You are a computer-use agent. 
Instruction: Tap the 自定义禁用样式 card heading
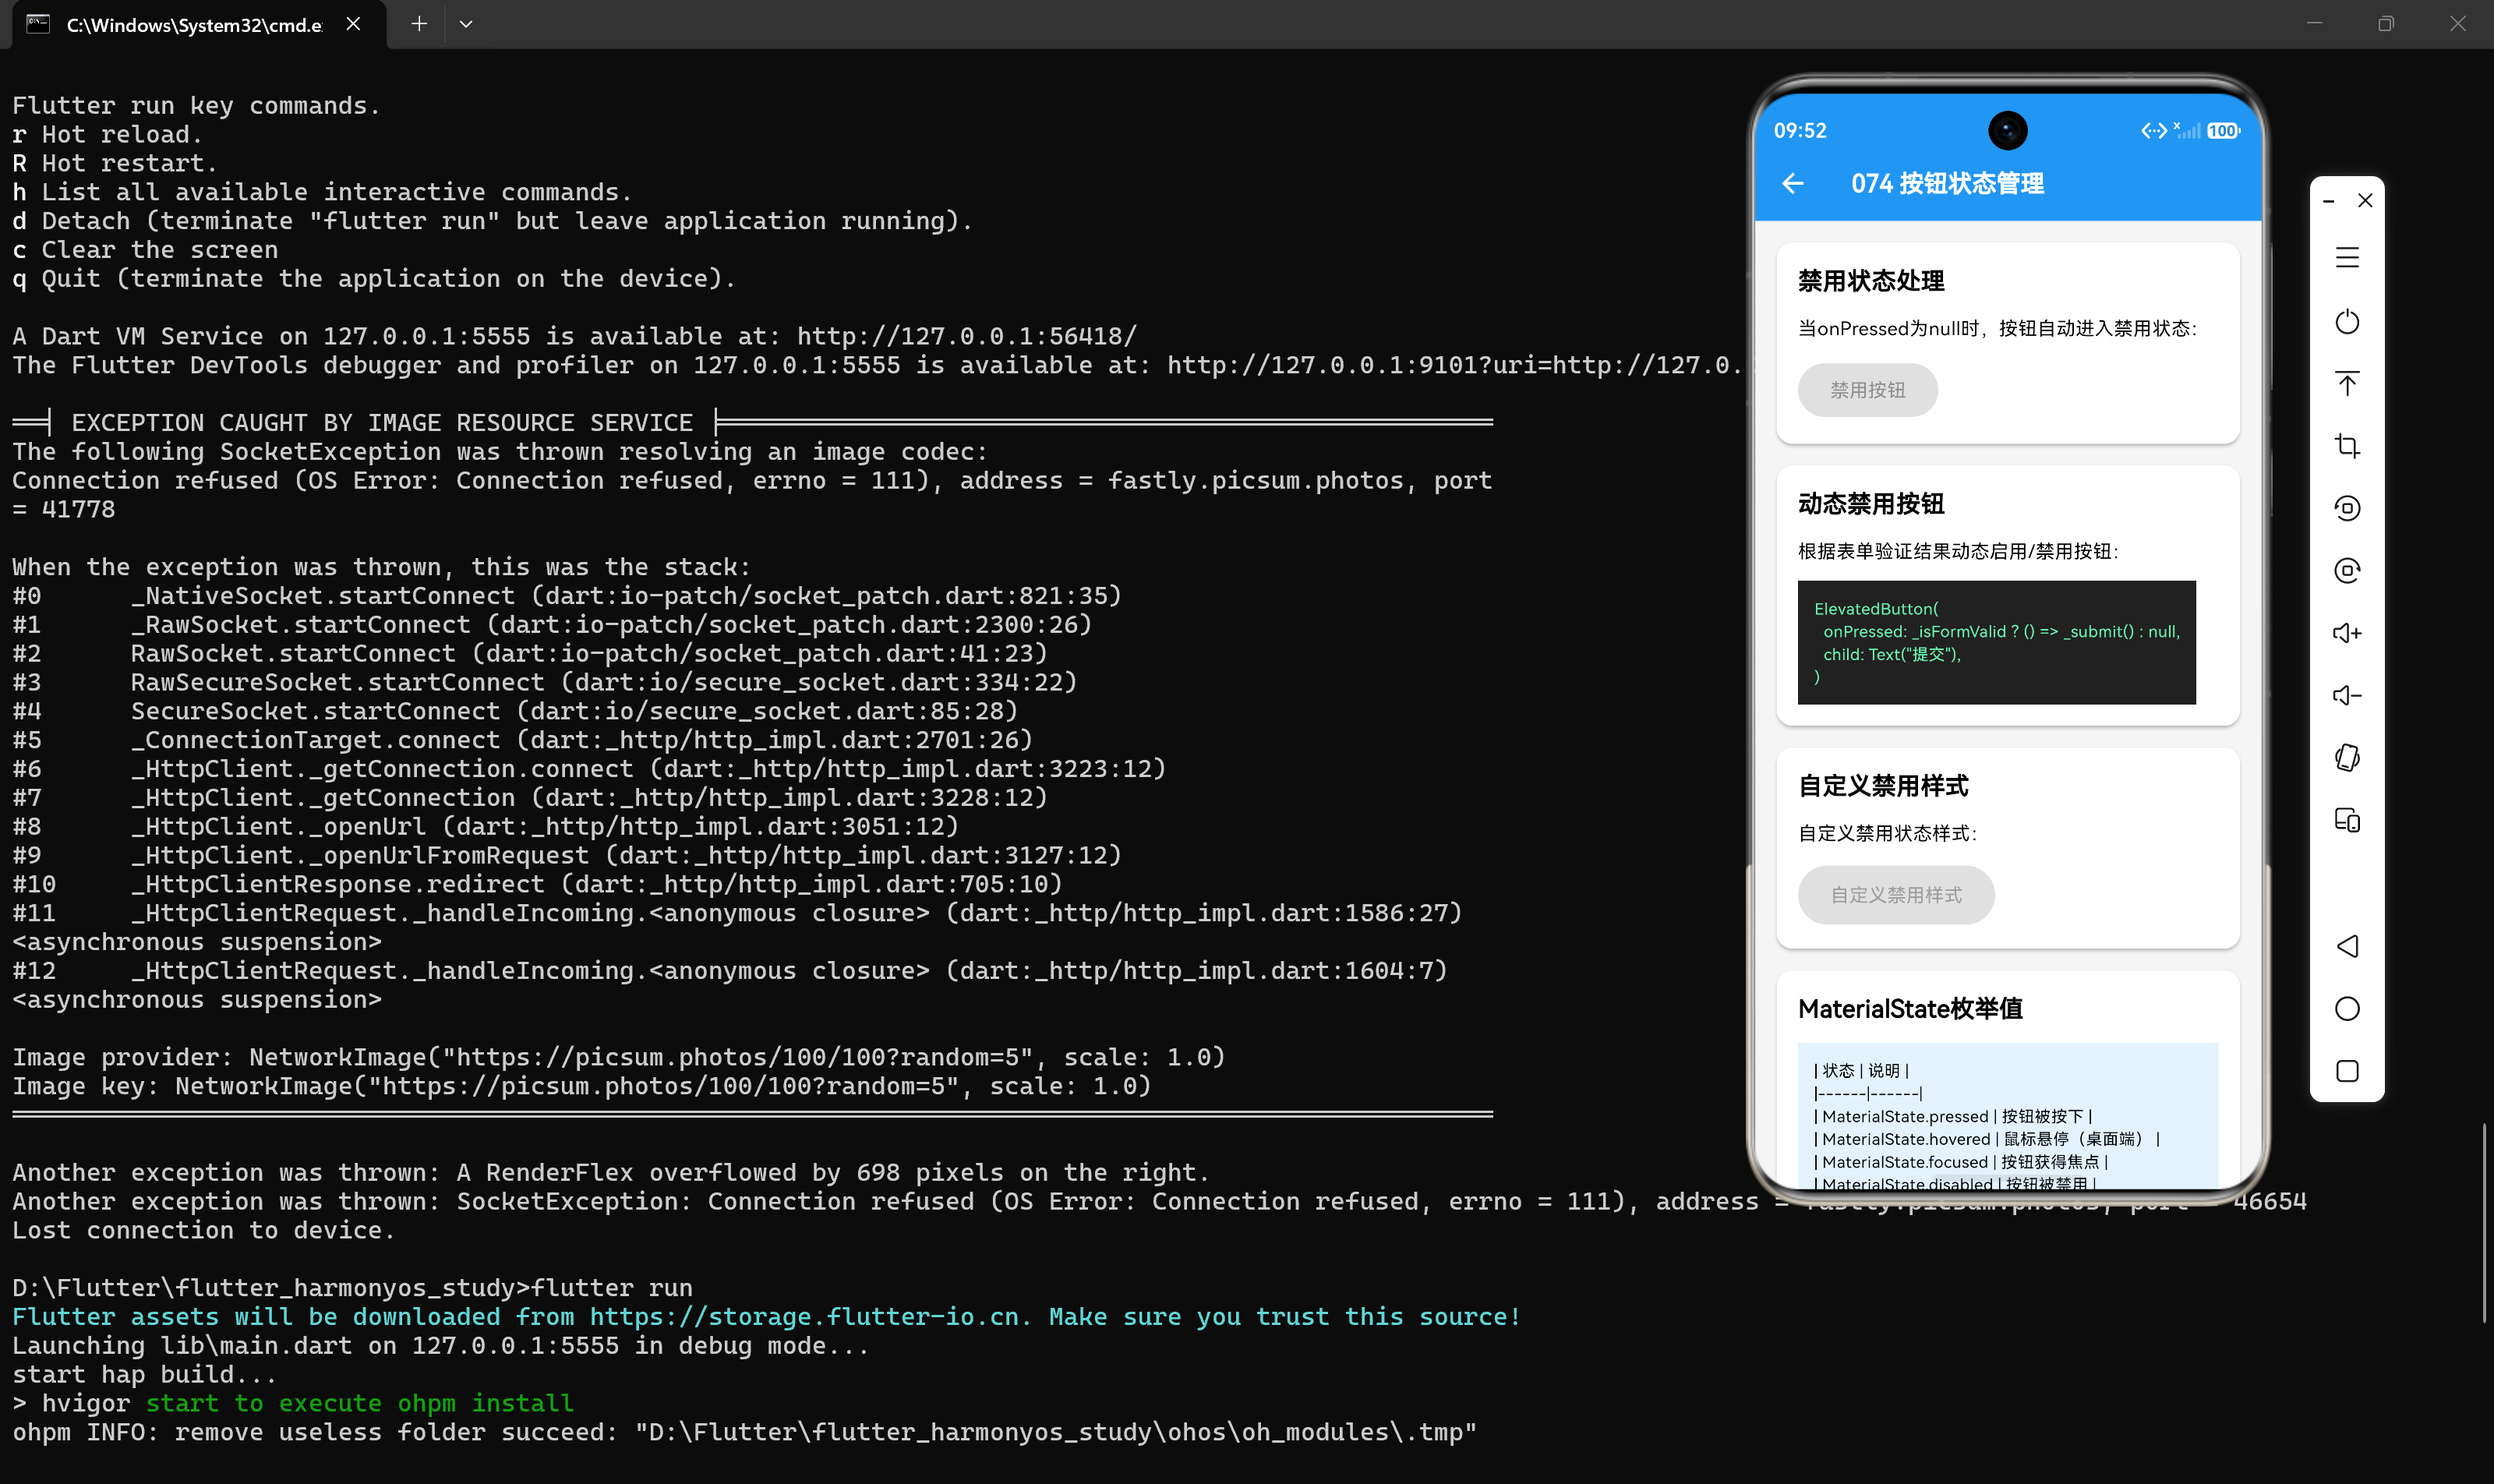click(x=1883, y=786)
